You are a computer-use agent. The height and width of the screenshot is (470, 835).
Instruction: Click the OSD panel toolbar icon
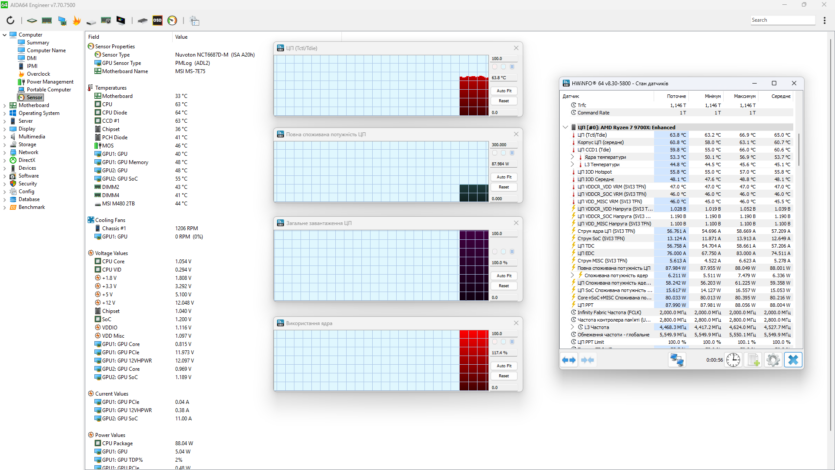coord(157,20)
